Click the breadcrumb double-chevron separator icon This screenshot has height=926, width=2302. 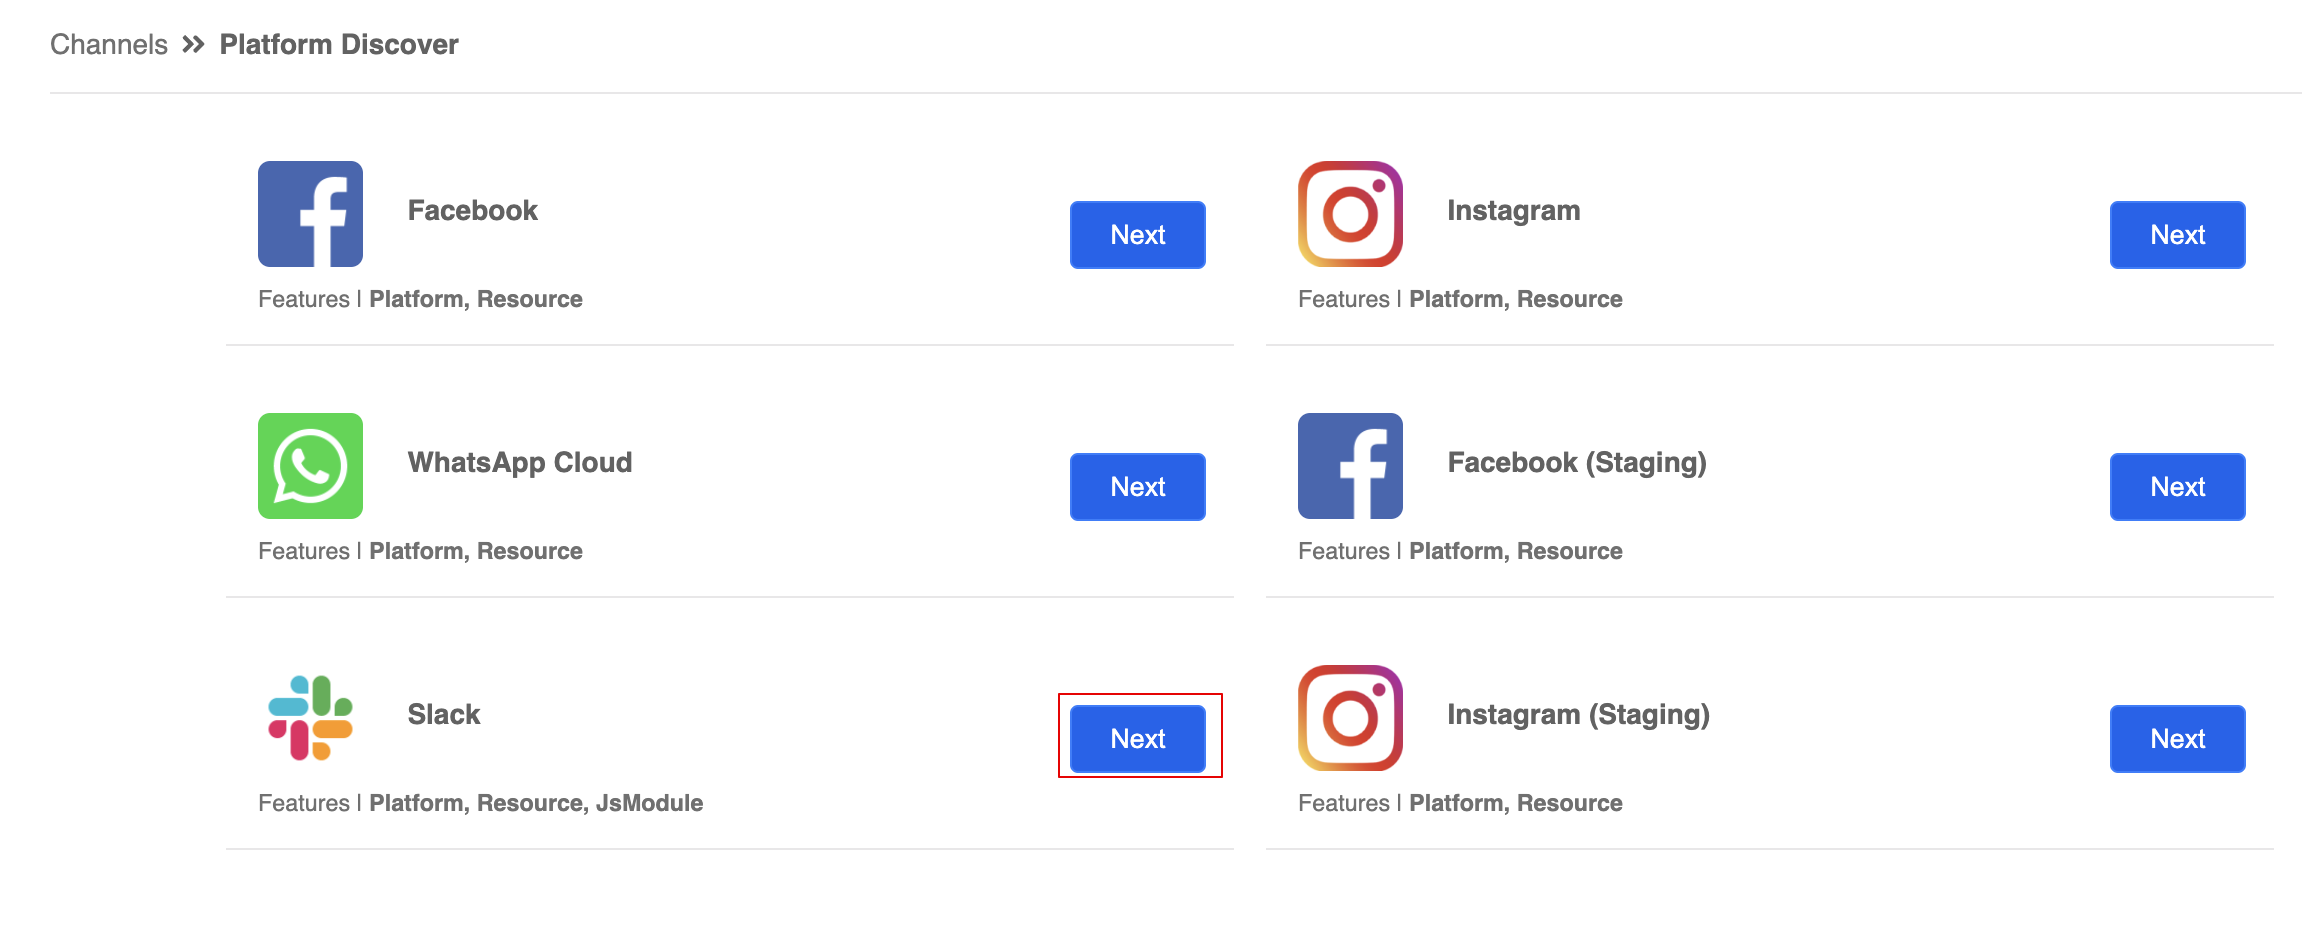tap(193, 44)
